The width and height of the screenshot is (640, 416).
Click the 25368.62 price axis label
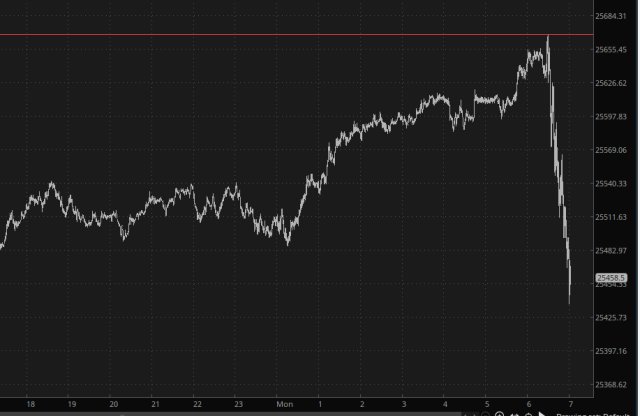[610, 385]
